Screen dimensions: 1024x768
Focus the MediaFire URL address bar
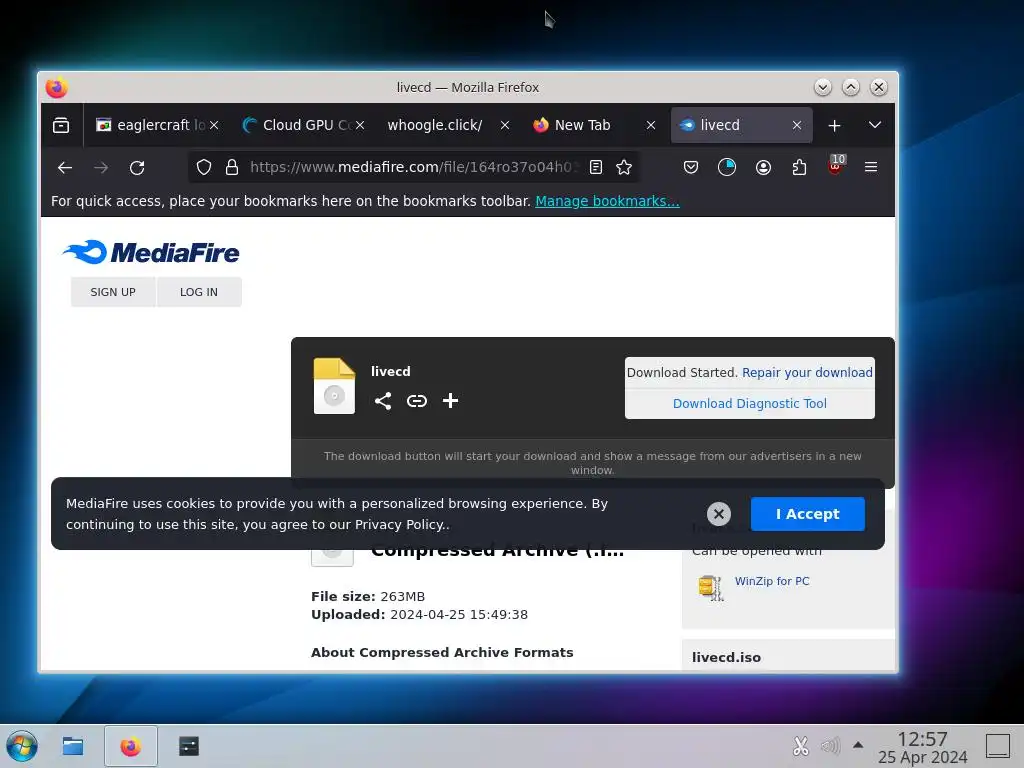point(413,167)
